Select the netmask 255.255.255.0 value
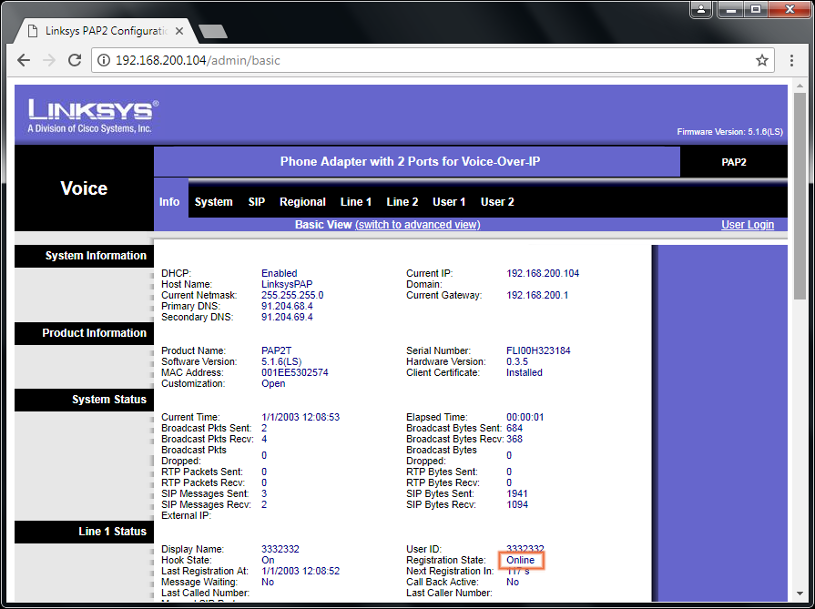The width and height of the screenshot is (815, 609). click(x=292, y=295)
